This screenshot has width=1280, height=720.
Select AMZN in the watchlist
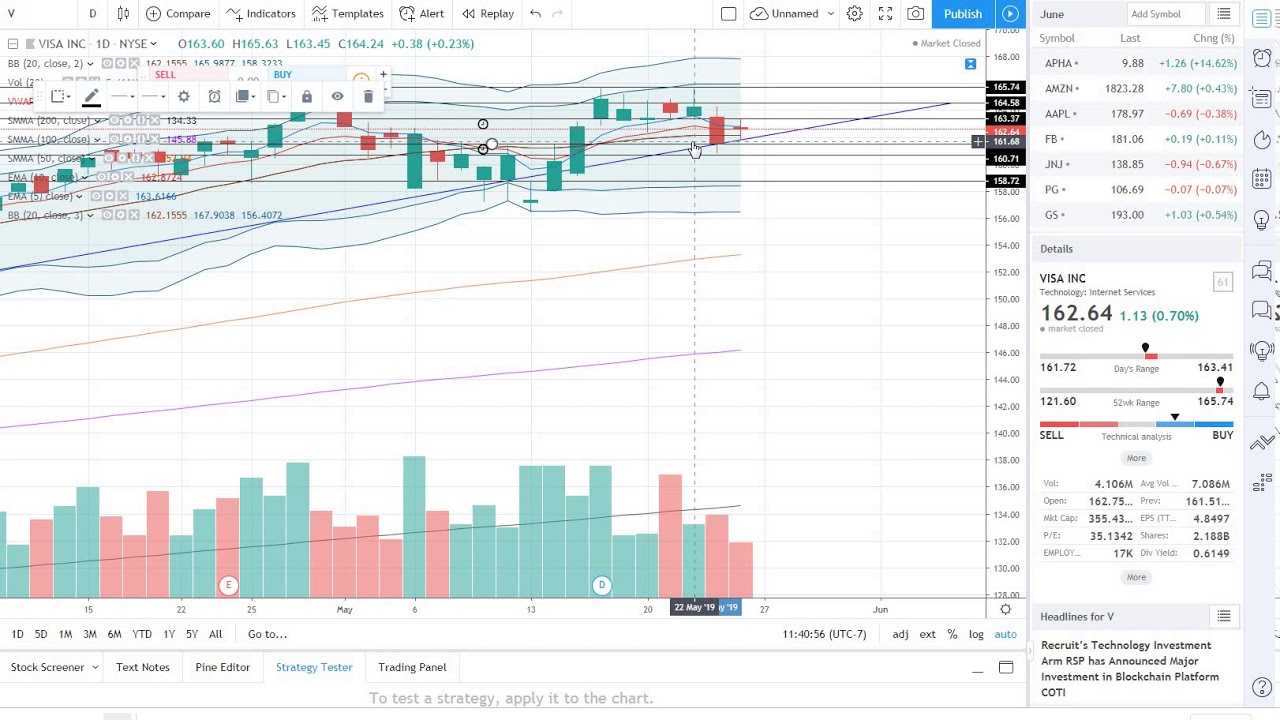click(x=1137, y=89)
